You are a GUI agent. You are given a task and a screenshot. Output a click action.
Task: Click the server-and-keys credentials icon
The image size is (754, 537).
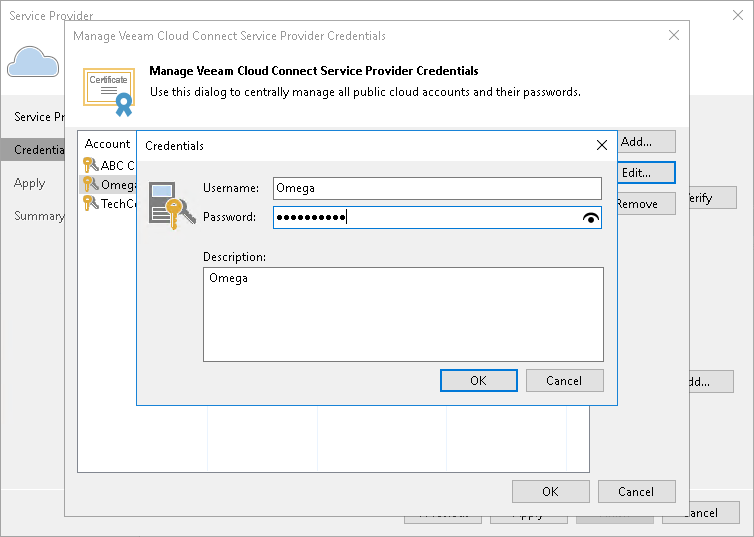point(172,205)
